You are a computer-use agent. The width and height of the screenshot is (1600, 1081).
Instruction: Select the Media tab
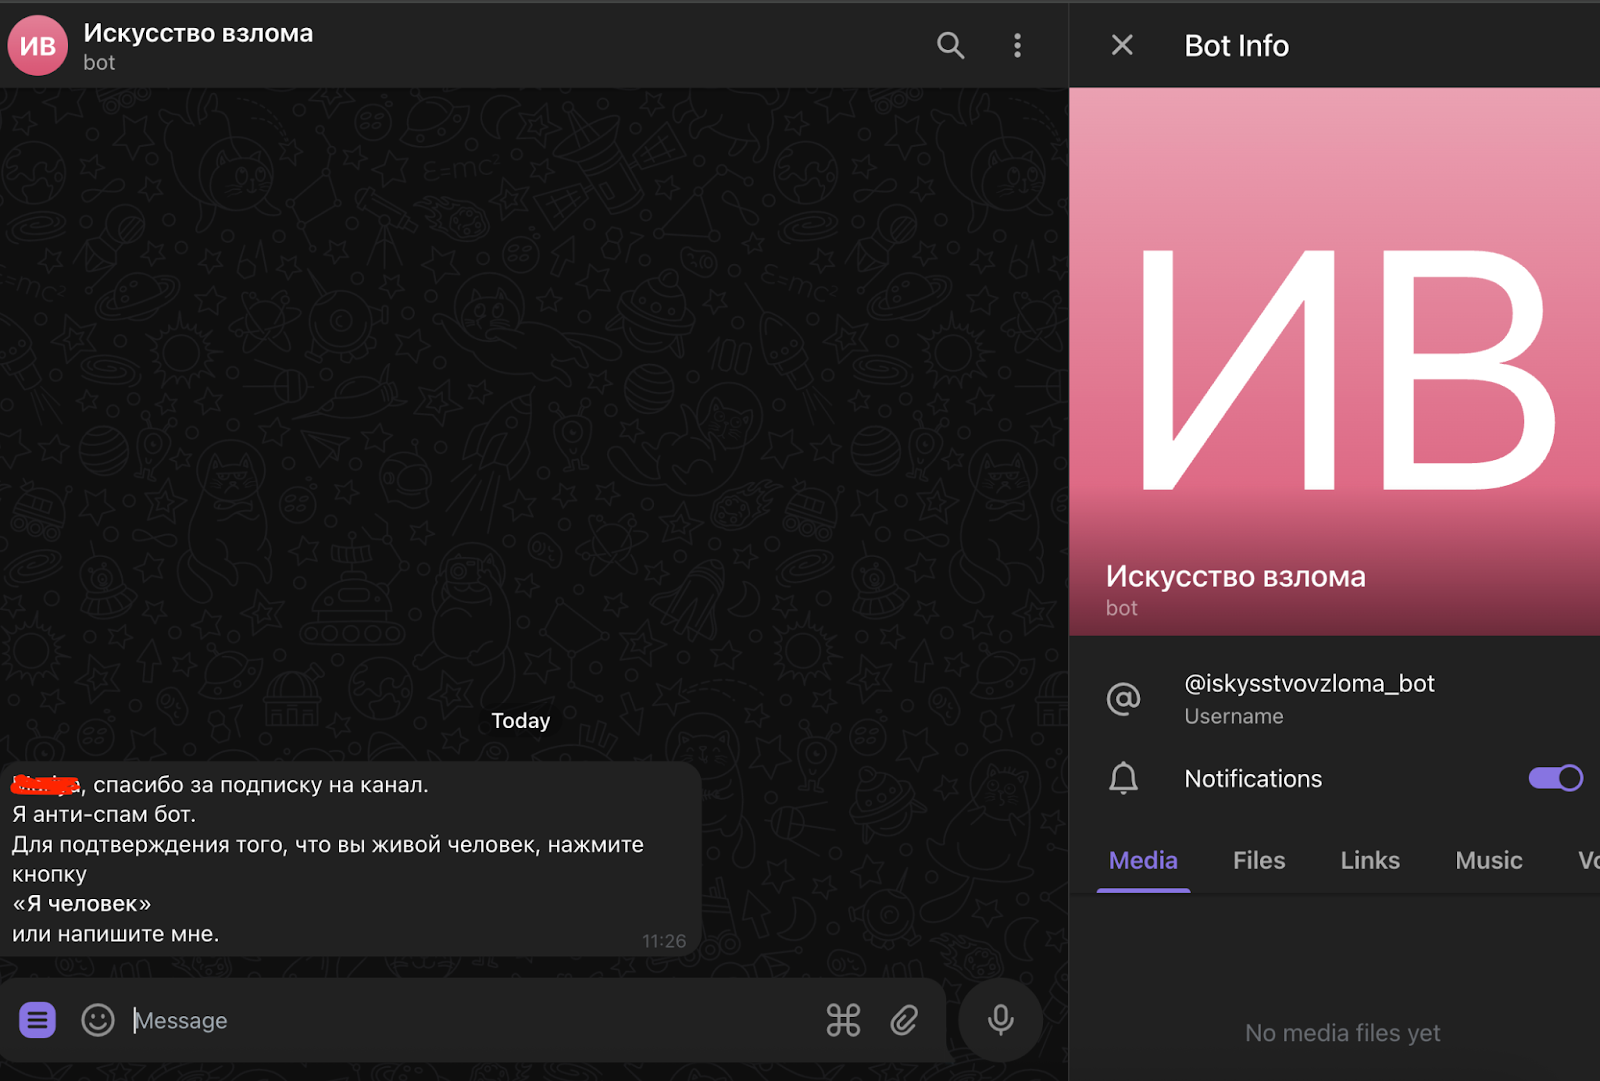pos(1143,860)
